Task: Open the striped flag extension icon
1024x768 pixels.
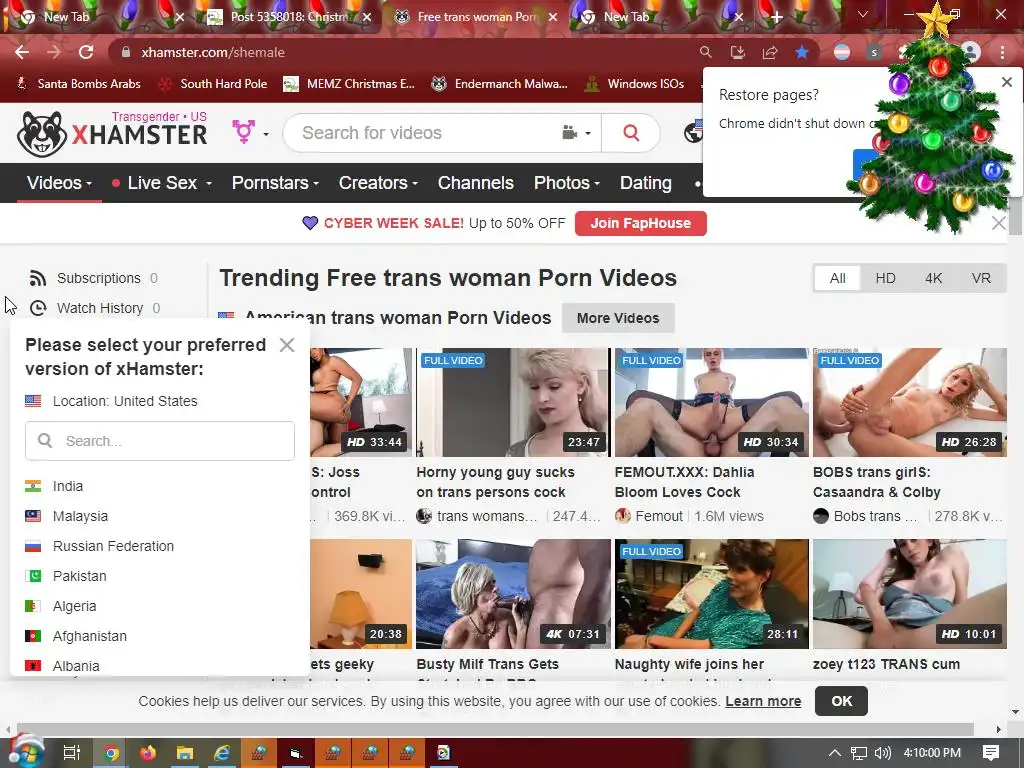Action: pyautogui.click(x=842, y=52)
